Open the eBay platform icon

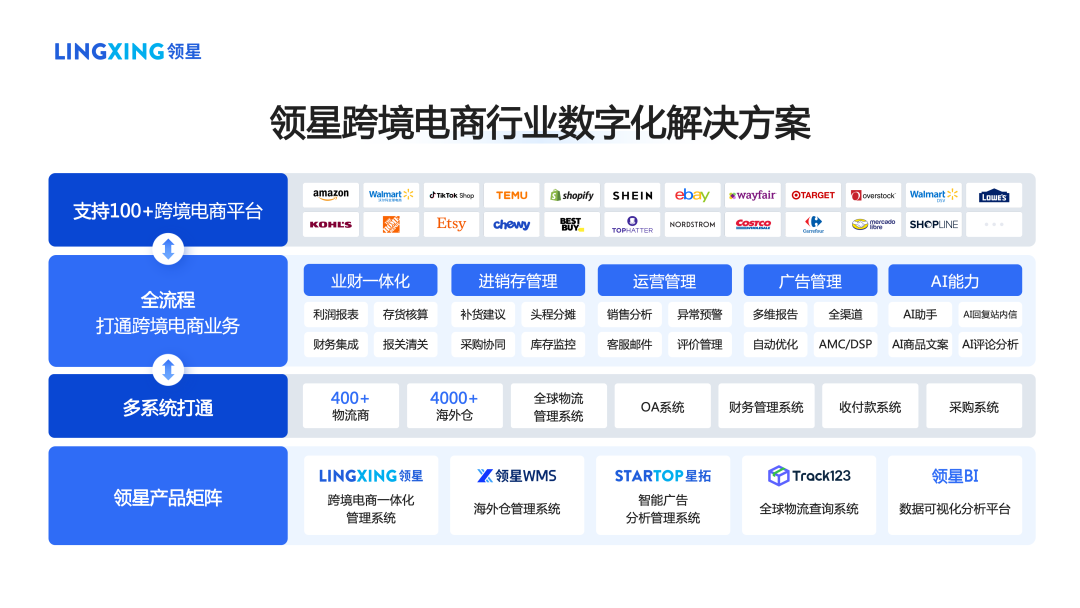pyautogui.click(x=693, y=195)
